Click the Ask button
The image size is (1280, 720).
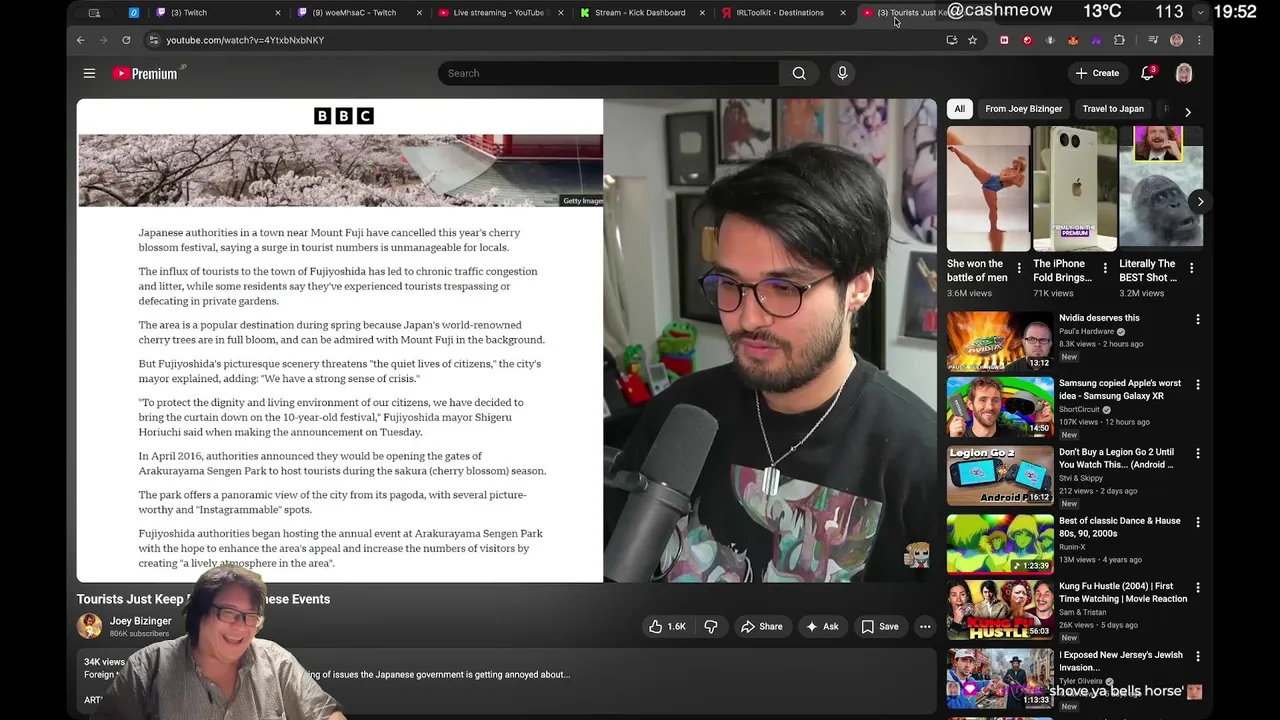click(x=821, y=627)
